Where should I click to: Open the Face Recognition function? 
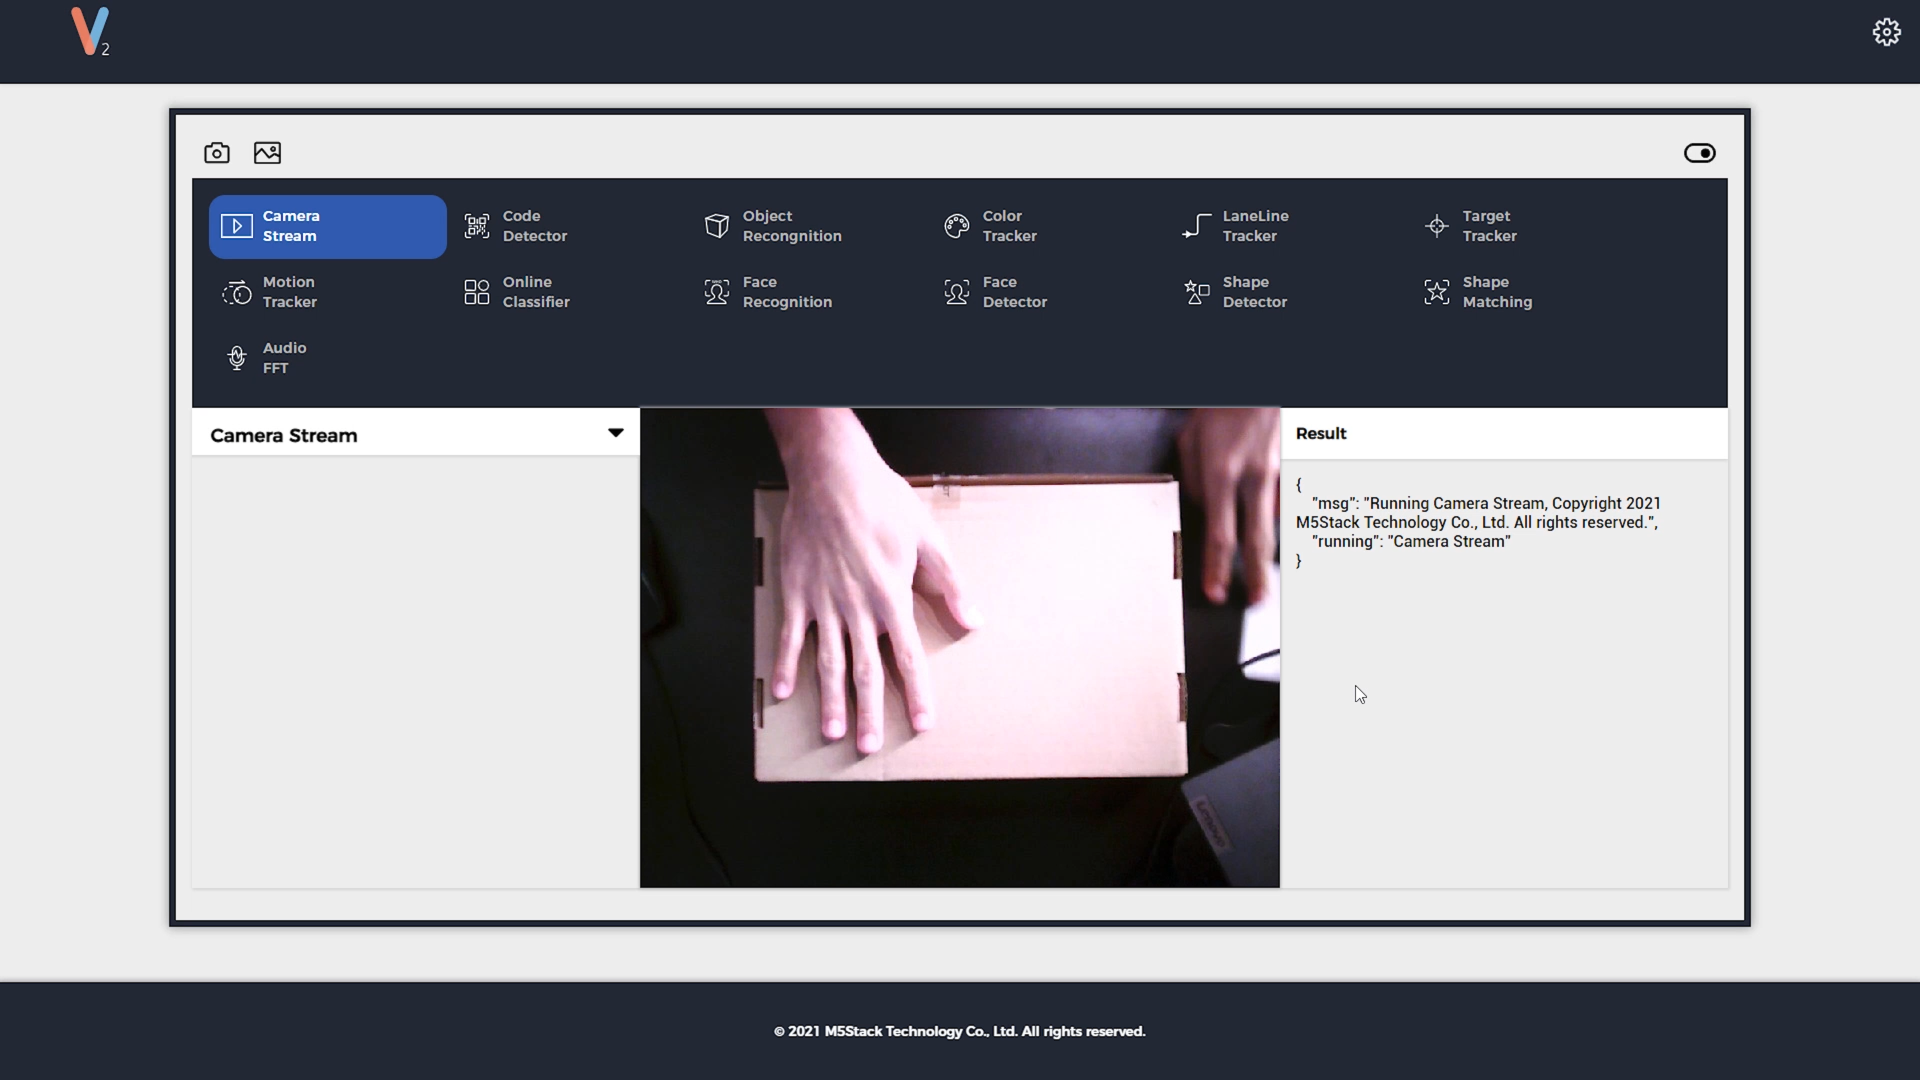coord(786,292)
